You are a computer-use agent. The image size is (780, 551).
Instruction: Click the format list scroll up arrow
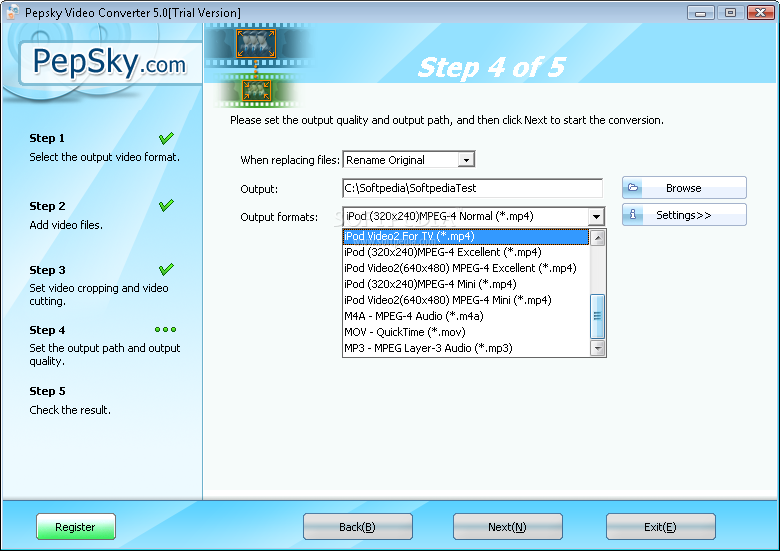click(597, 238)
